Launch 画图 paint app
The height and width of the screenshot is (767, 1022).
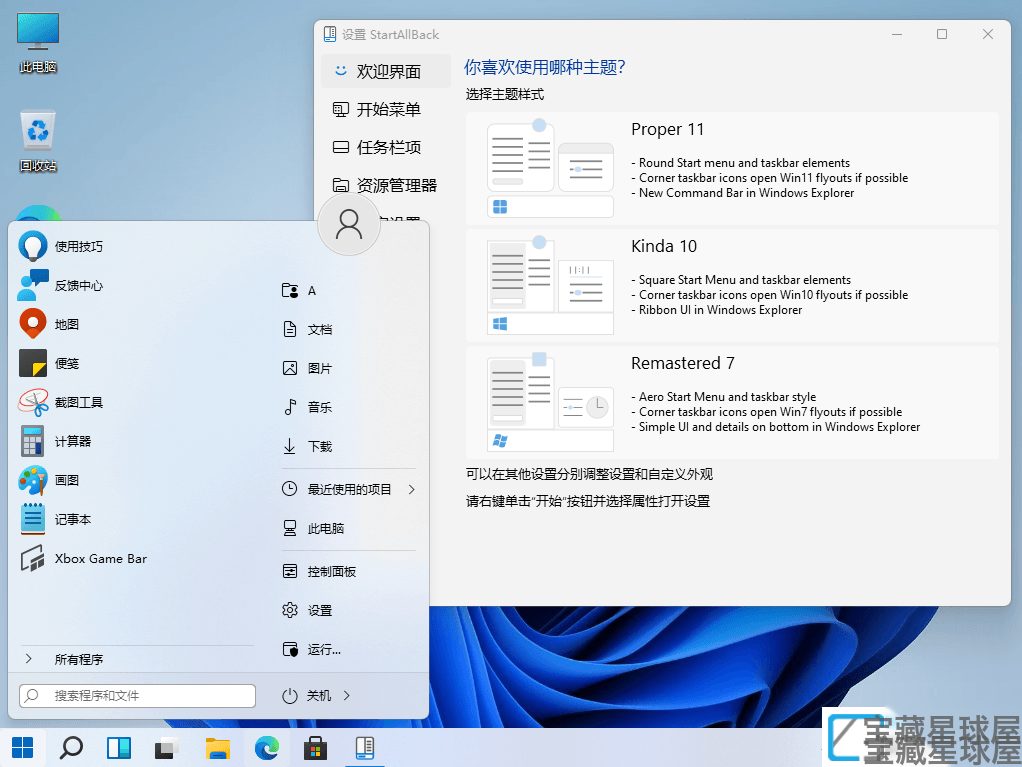pos(49,480)
